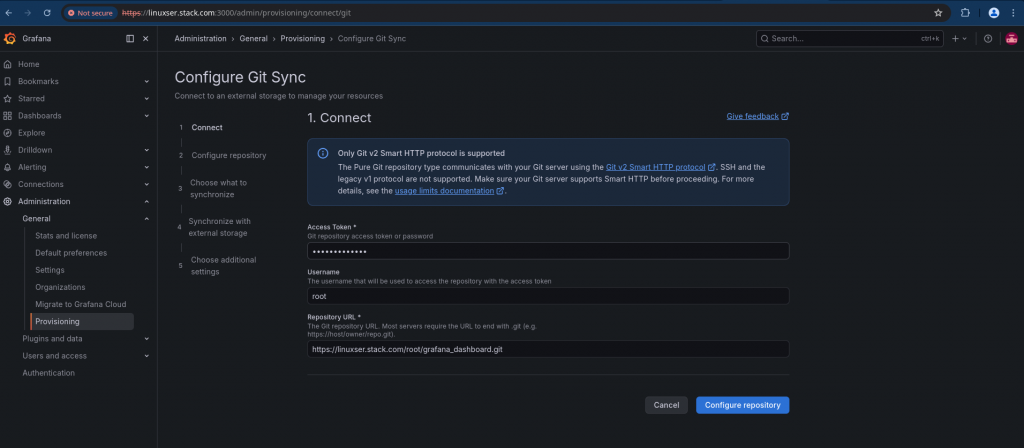1024x448 pixels.
Task: Go to Administration breadcrumb
Action: 200,39
